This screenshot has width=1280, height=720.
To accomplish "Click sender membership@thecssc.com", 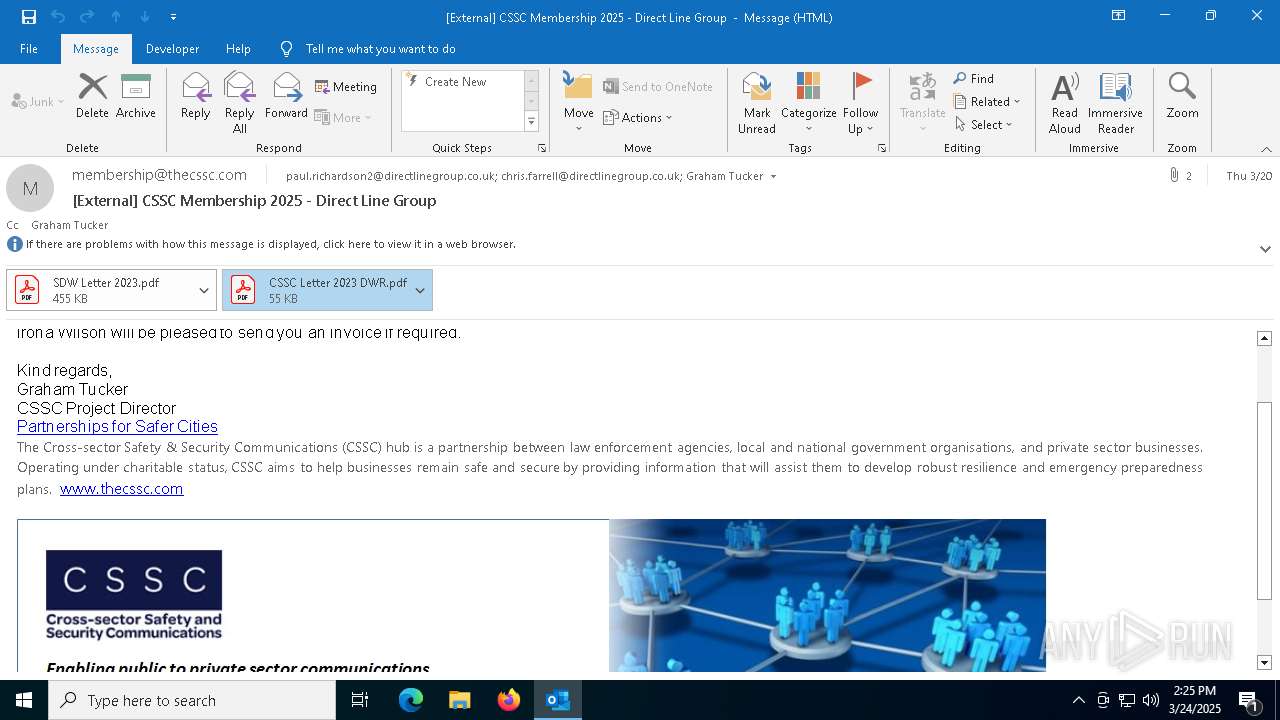I will point(159,175).
